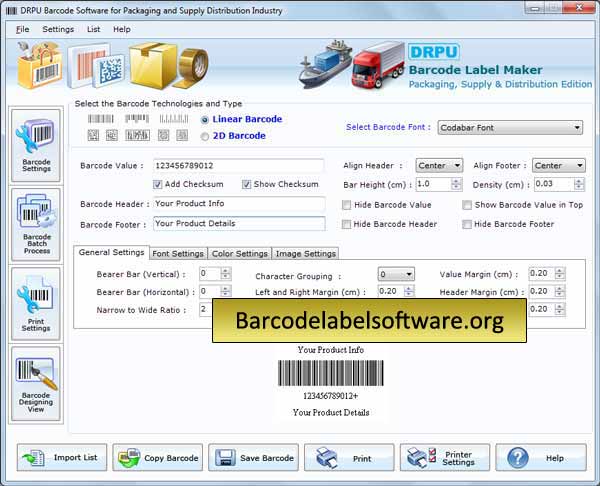Click the Help question mark button
Image resolution: width=600 pixels, height=486 pixels.
pyautogui.click(x=541, y=457)
